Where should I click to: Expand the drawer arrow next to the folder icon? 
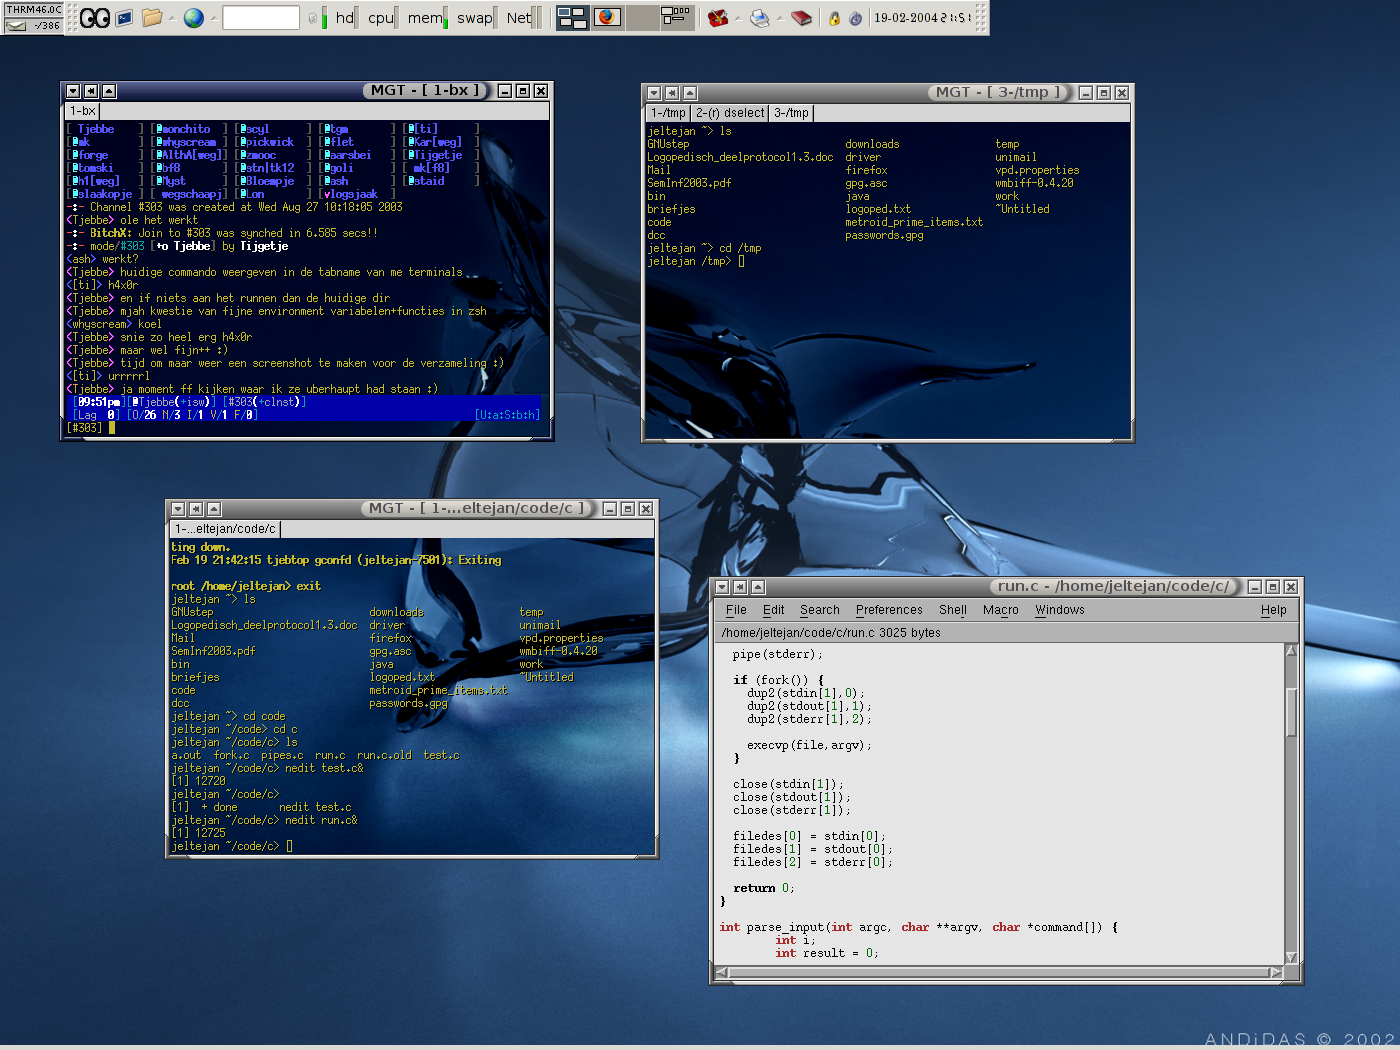click(x=172, y=18)
